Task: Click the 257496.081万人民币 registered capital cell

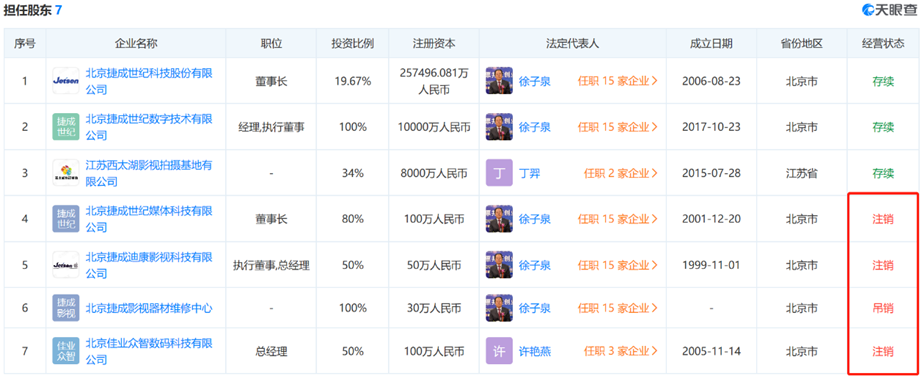Action: 434,81
